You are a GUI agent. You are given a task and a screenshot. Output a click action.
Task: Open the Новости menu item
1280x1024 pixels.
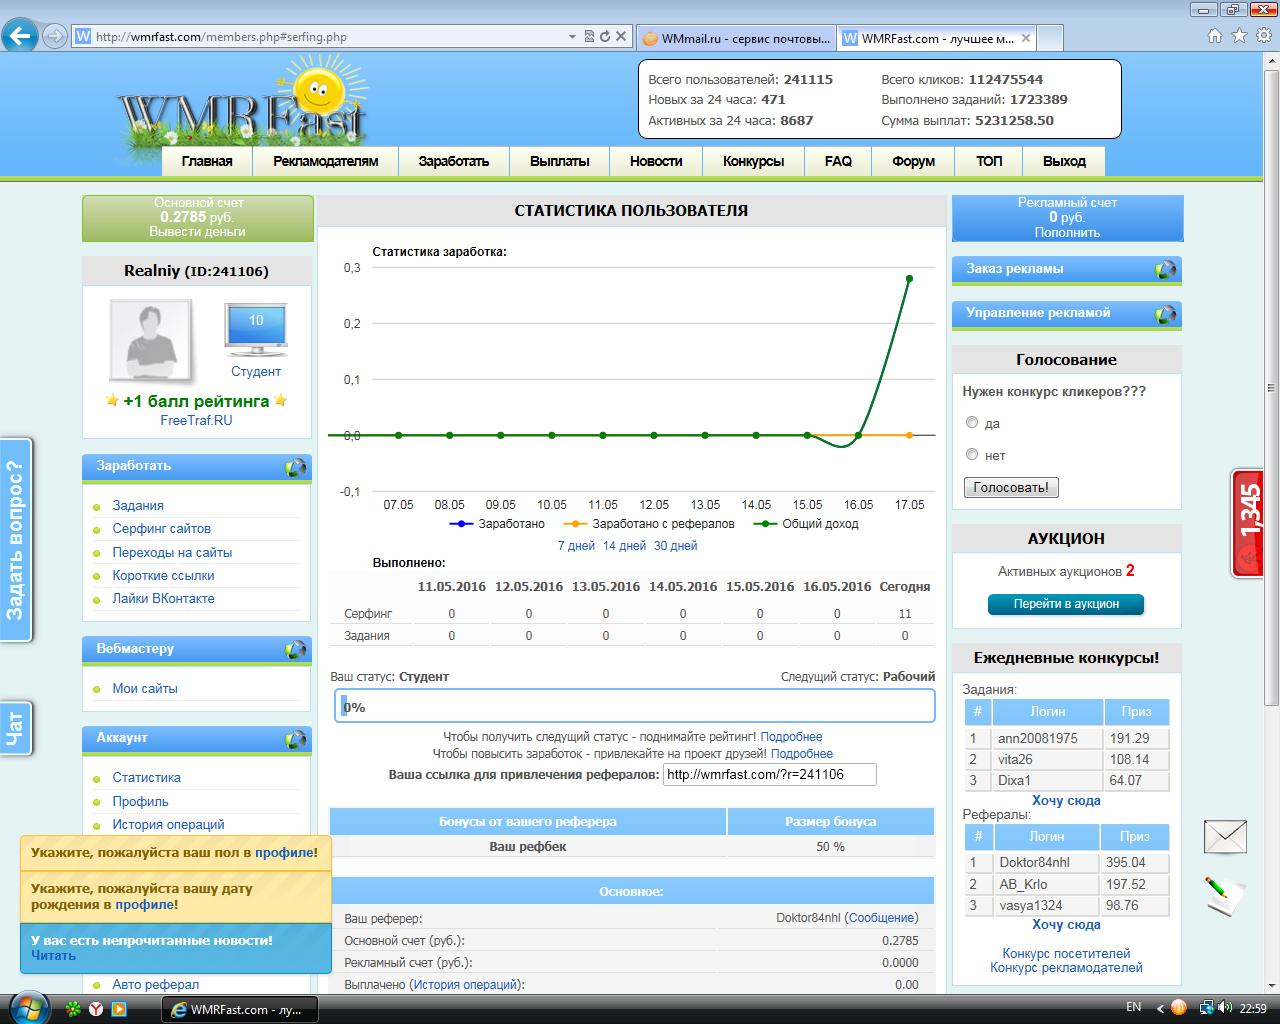656,161
